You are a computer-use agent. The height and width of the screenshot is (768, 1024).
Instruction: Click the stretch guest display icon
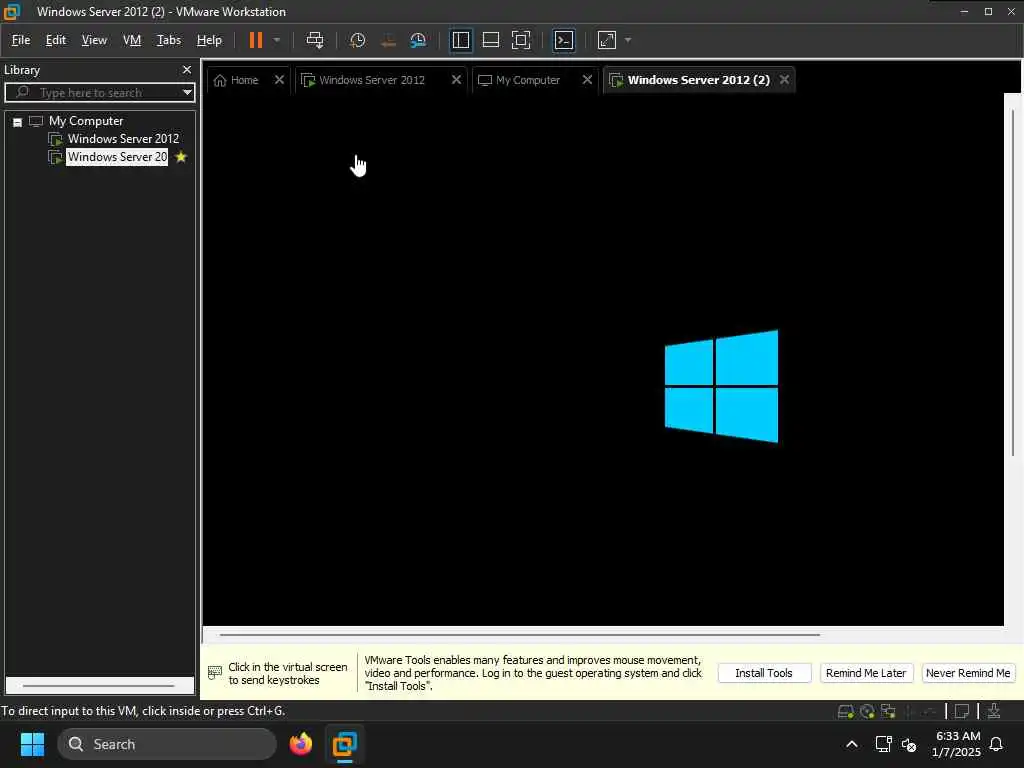607,40
